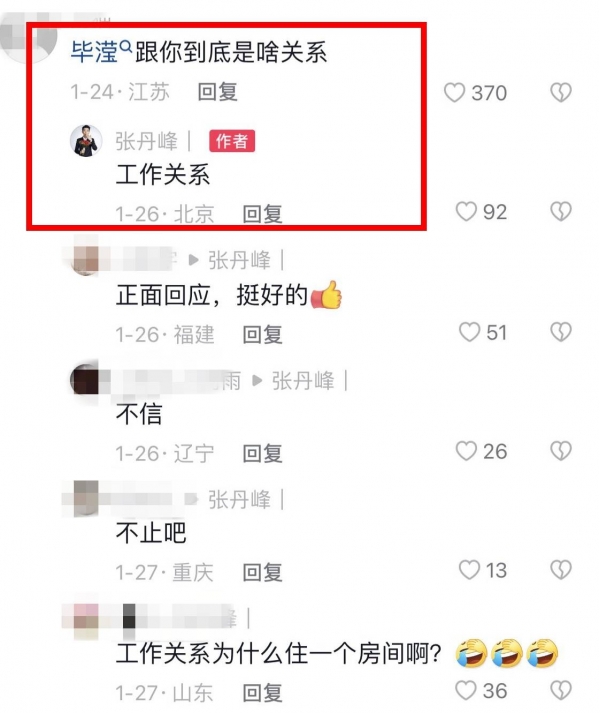Like the 正面回应 comment with 51 likes
Screen dimensions: 600x713
point(469,332)
